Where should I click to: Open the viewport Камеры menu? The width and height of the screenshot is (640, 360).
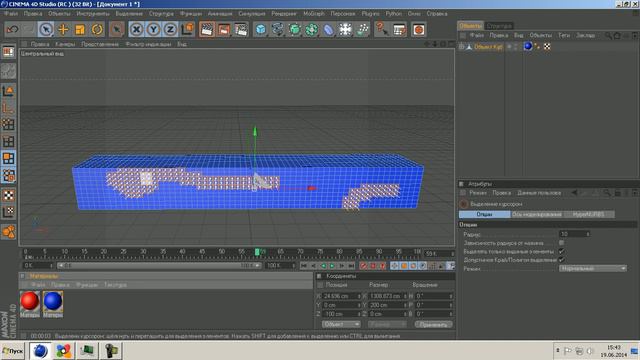coord(65,44)
